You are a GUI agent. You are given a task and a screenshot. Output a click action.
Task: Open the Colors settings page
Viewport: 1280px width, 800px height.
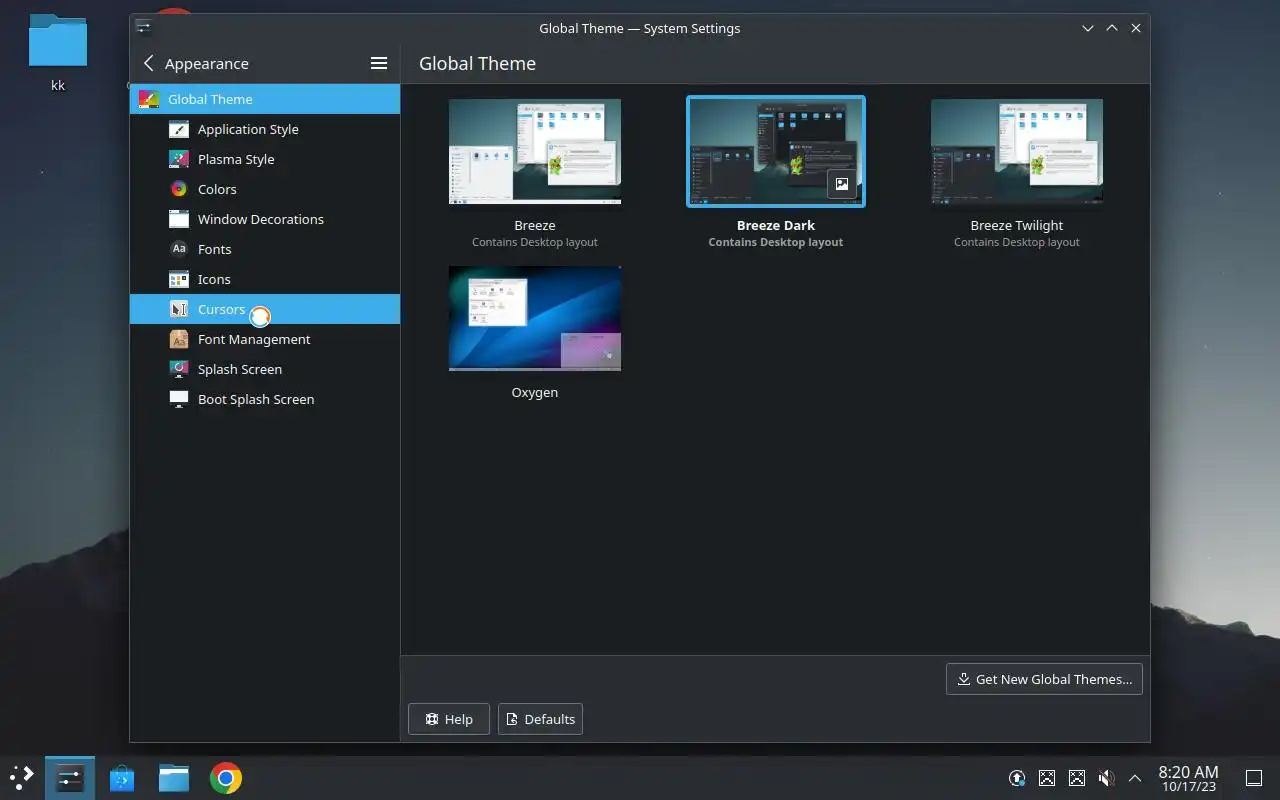(x=265, y=189)
